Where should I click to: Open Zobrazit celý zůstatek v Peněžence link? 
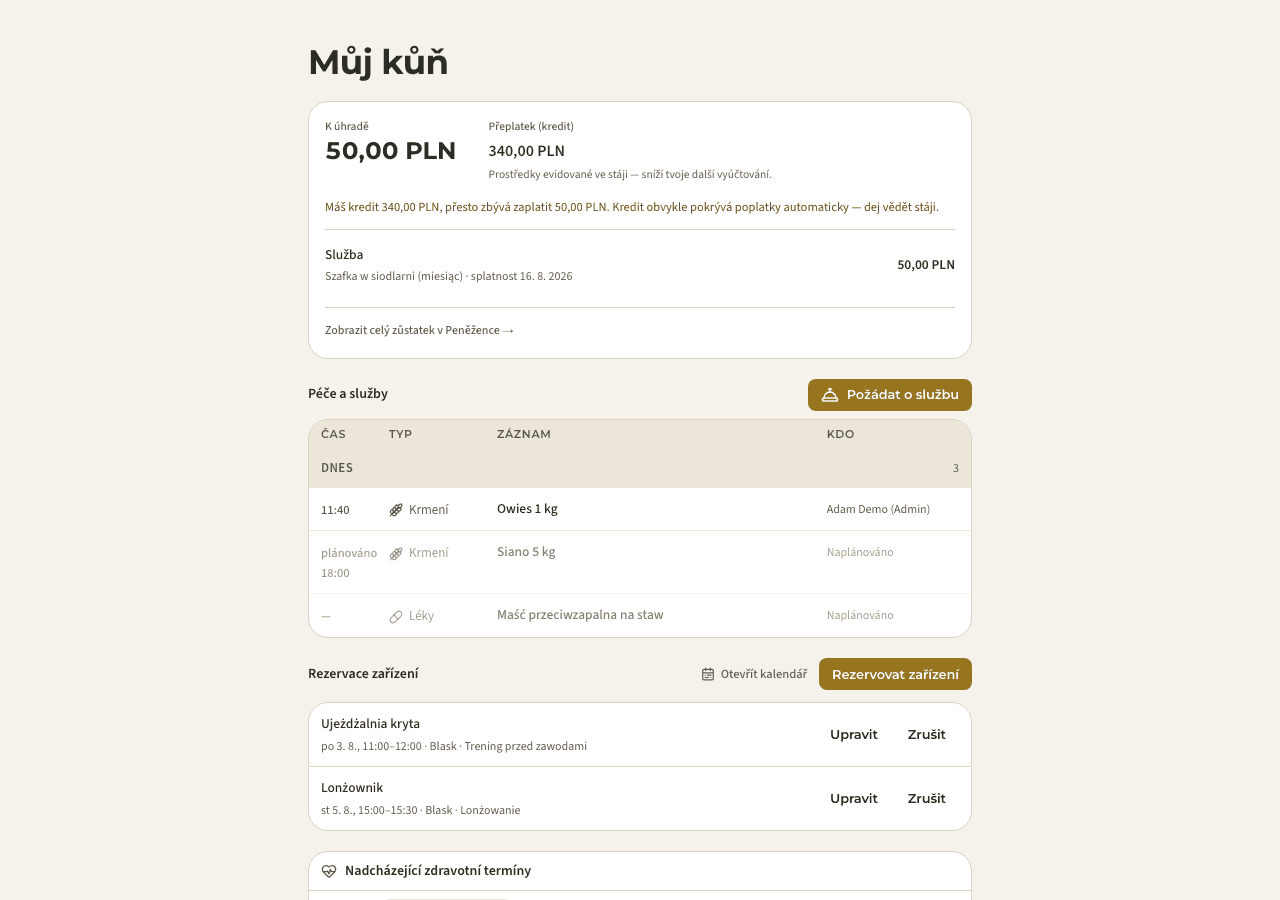[x=419, y=330]
